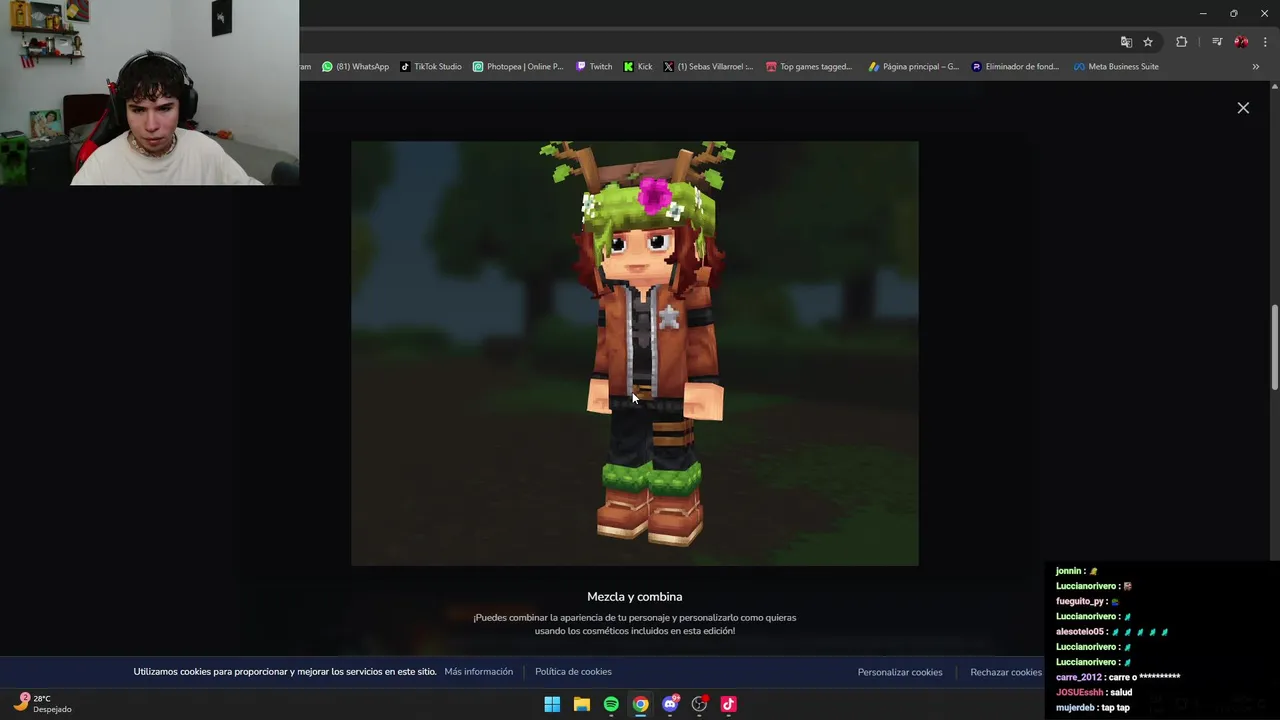Bookmark this page with the star icon

1148,42
